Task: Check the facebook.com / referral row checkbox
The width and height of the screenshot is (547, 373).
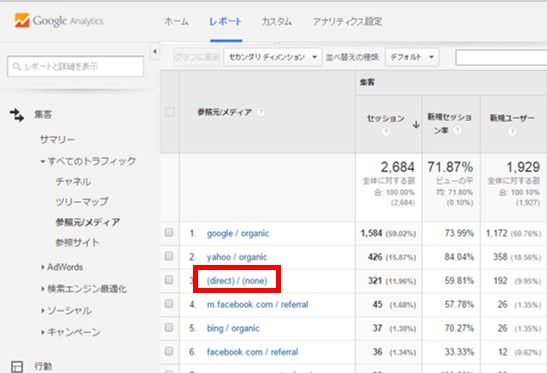Action: [169, 351]
